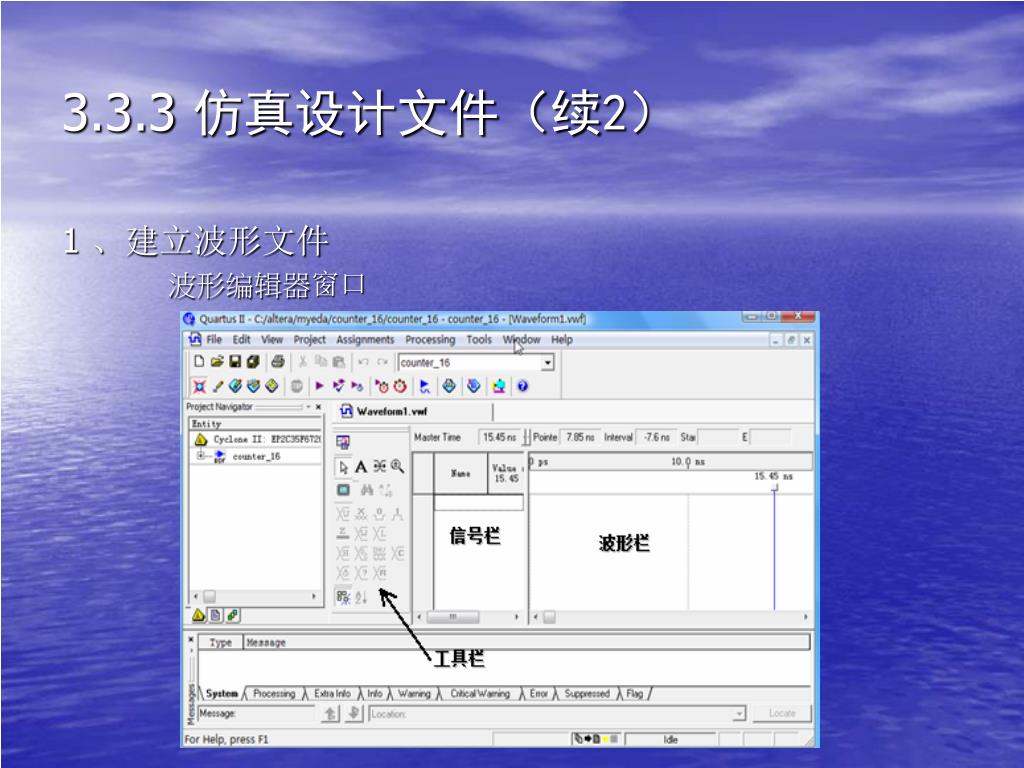The width and height of the screenshot is (1024, 768).
Task: Click the Hierarchy tab icon in navigator
Action: pos(199,615)
